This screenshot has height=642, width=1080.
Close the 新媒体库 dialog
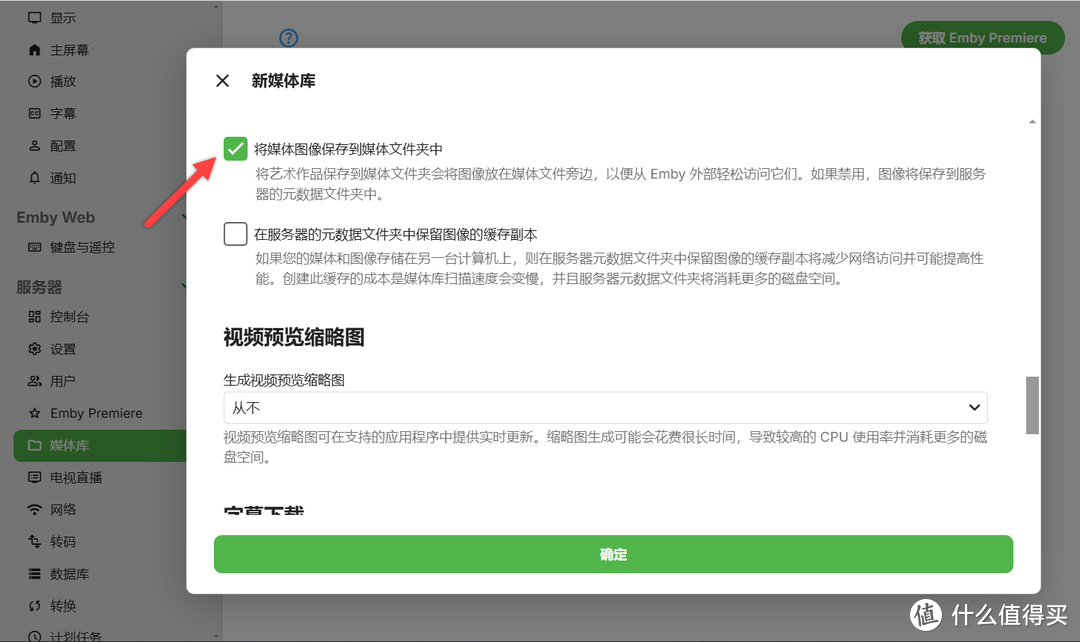[x=222, y=81]
